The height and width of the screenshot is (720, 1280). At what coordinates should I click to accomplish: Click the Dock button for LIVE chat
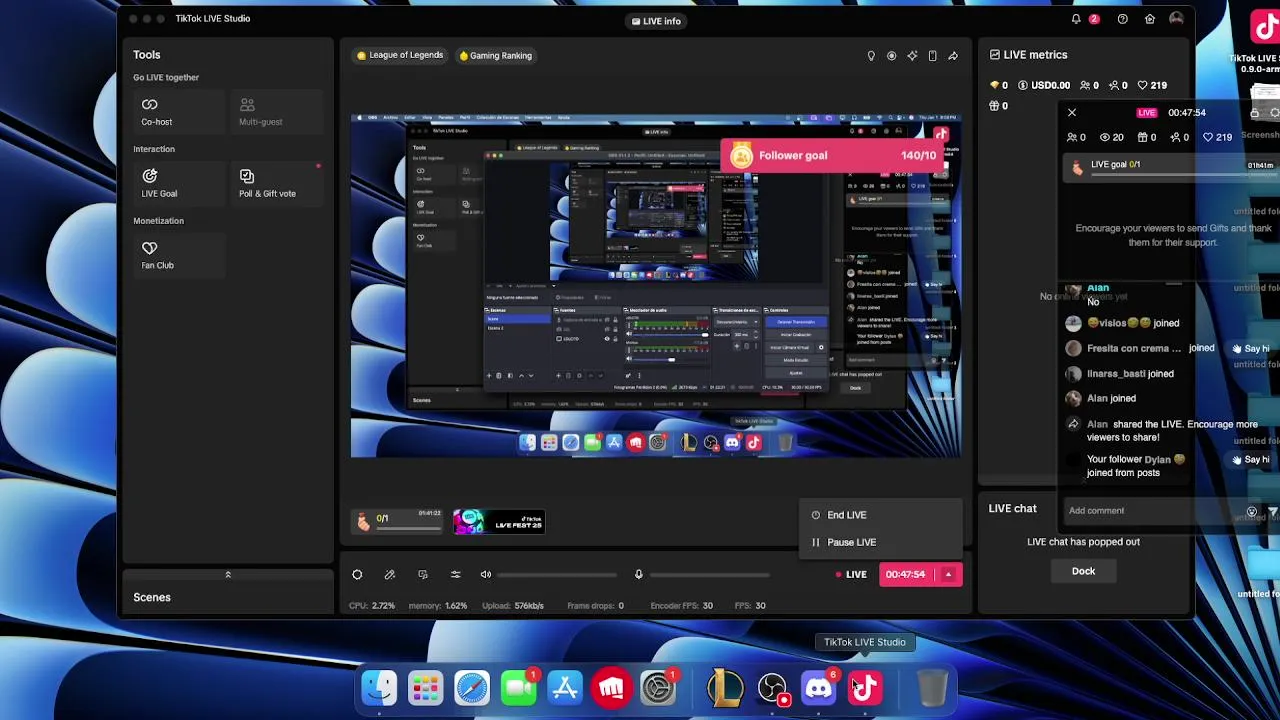(1083, 571)
